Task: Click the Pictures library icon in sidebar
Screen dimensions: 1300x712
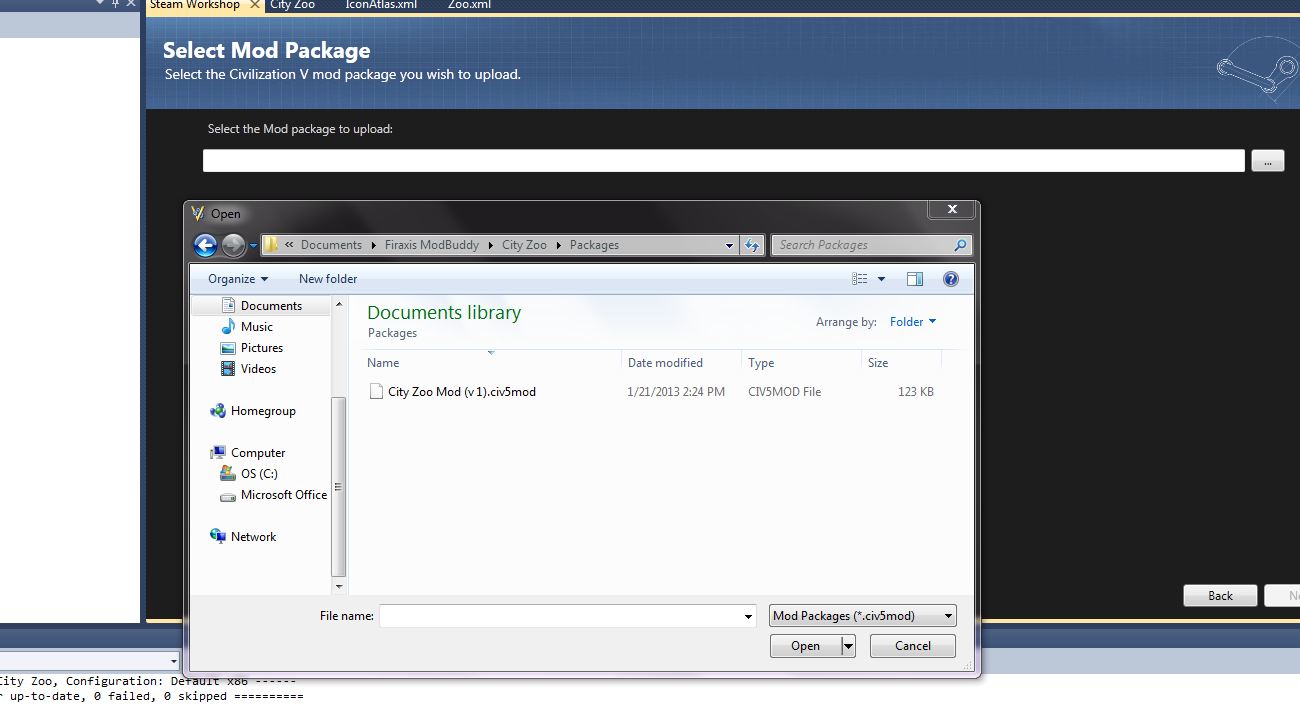Action: (x=229, y=348)
